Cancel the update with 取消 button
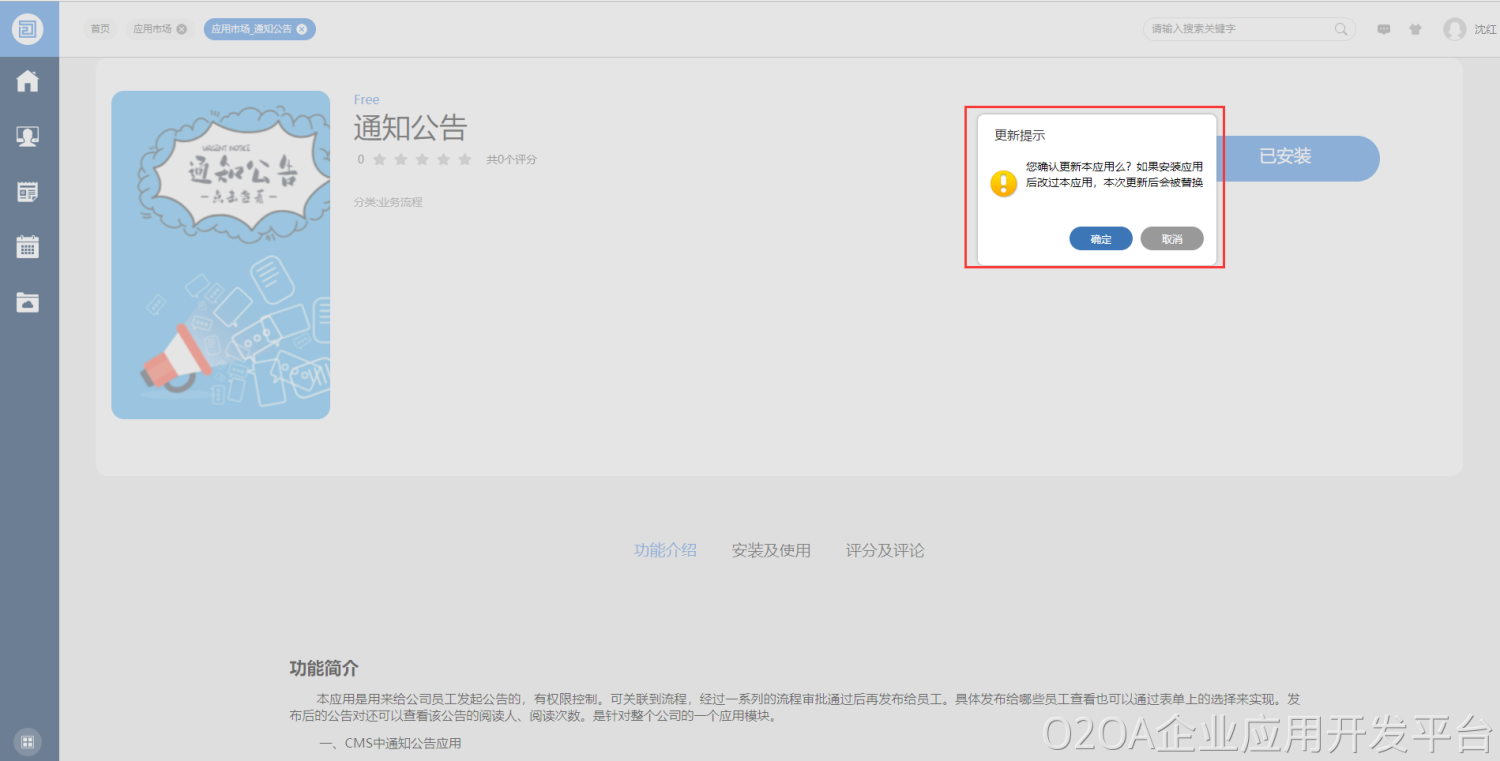 pyautogui.click(x=1171, y=239)
